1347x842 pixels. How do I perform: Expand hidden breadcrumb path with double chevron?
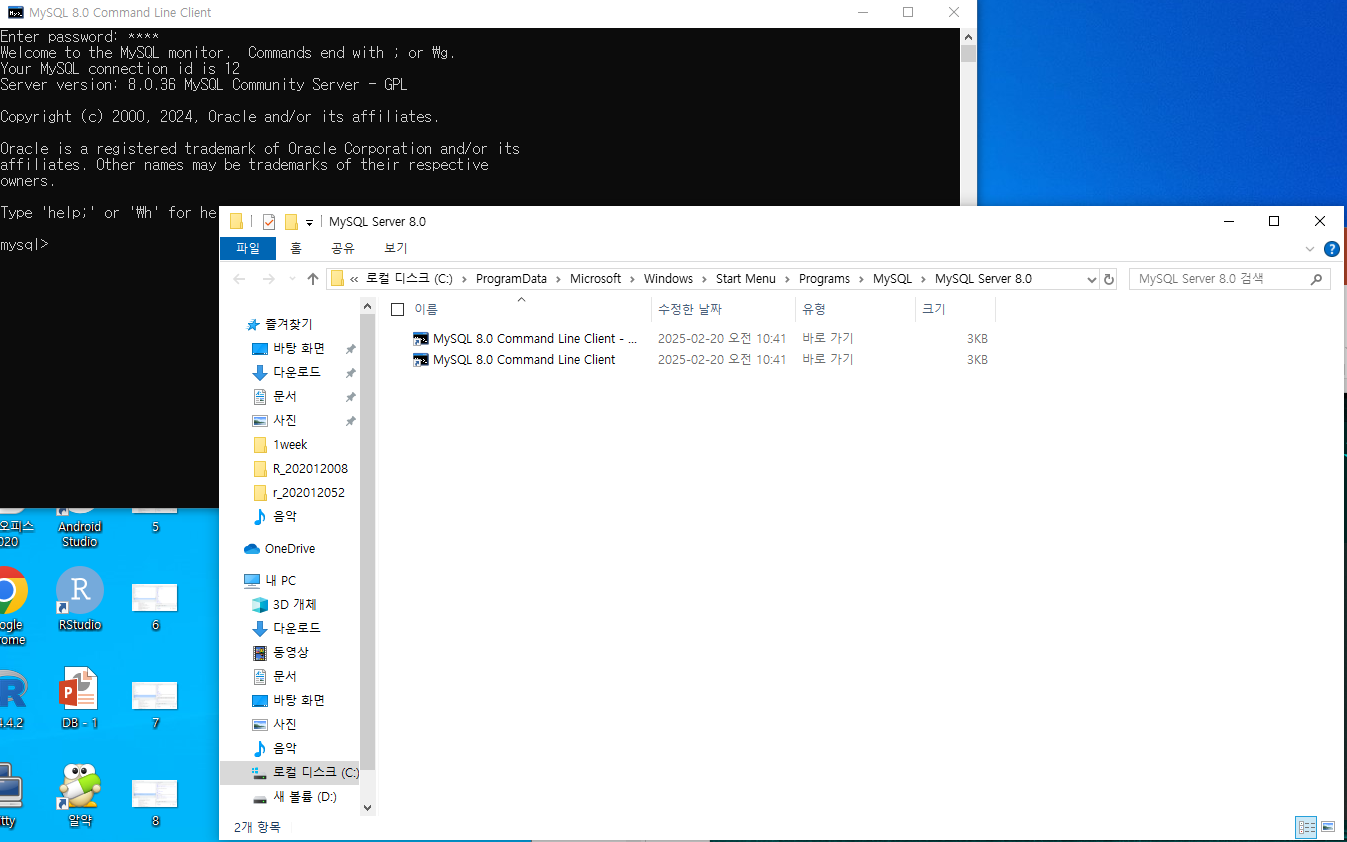354,279
